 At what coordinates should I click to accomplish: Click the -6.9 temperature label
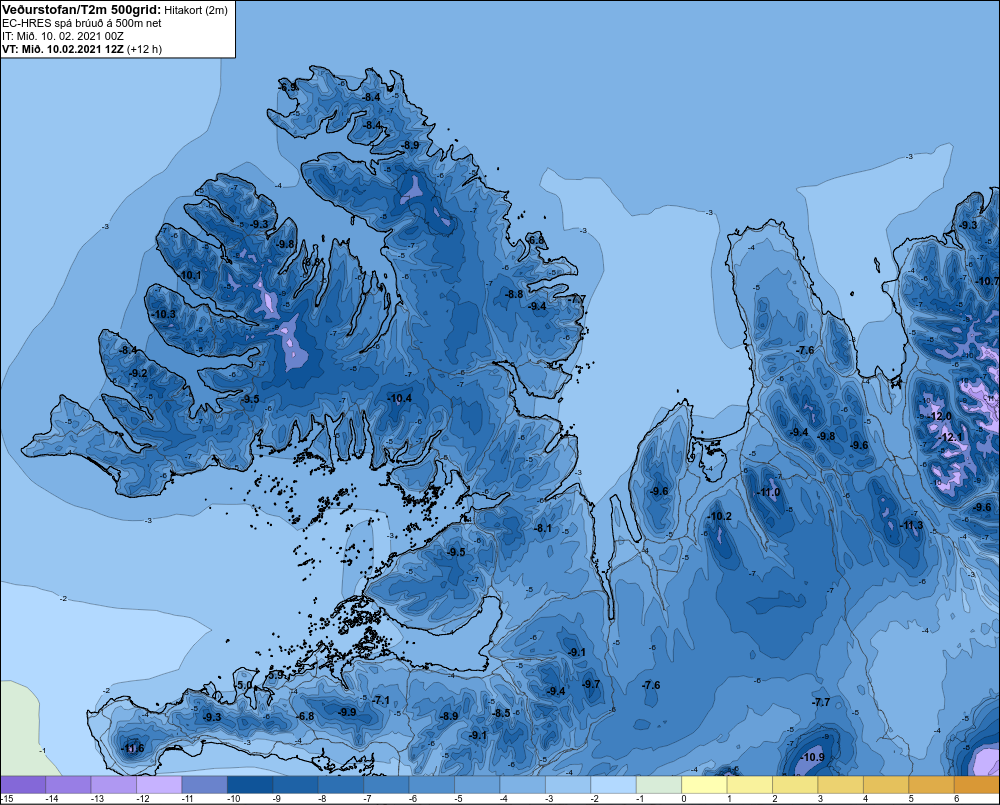(288, 87)
